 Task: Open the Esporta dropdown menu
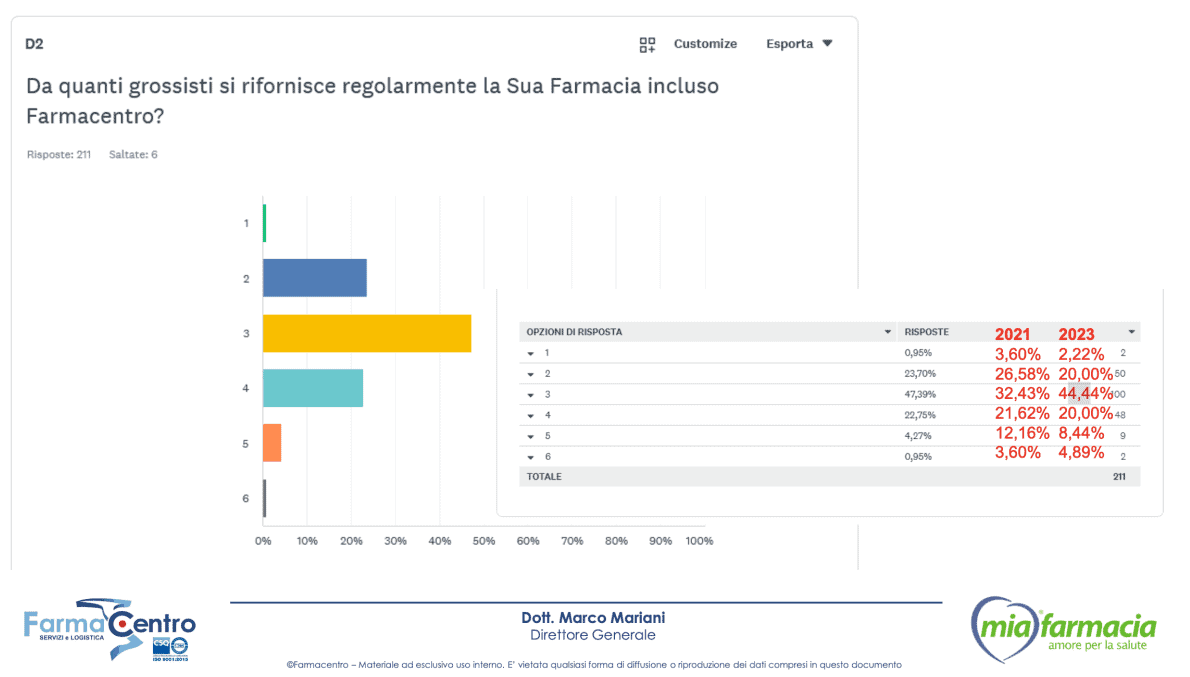click(x=799, y=44)
